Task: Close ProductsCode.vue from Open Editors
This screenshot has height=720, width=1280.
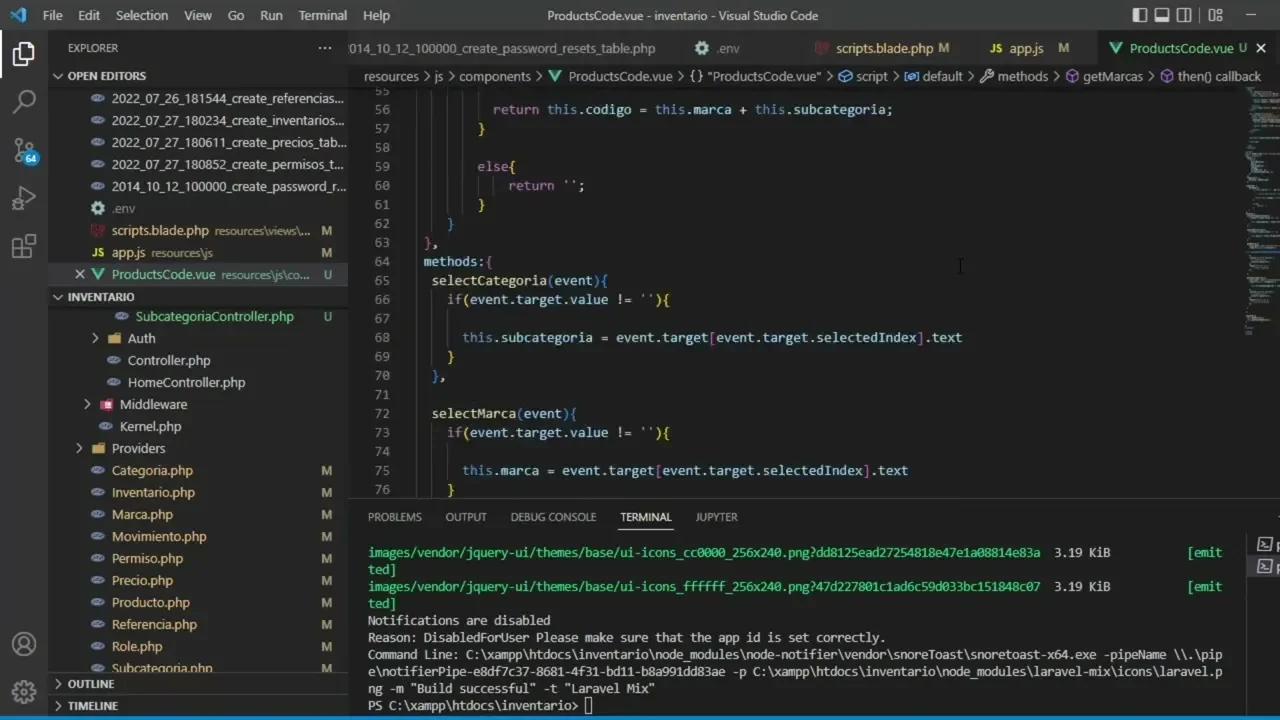Action: click(x=80, y=274)
